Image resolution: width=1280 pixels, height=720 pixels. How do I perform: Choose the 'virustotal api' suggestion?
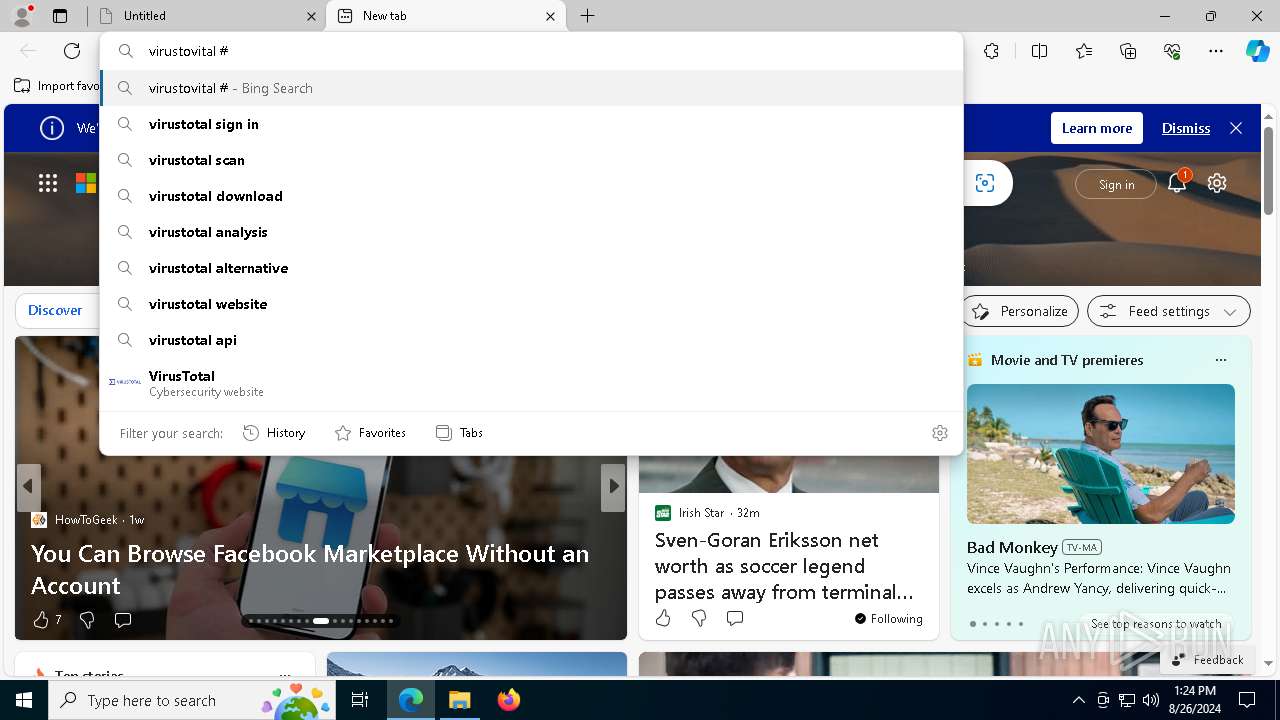[x=531, y=340]
